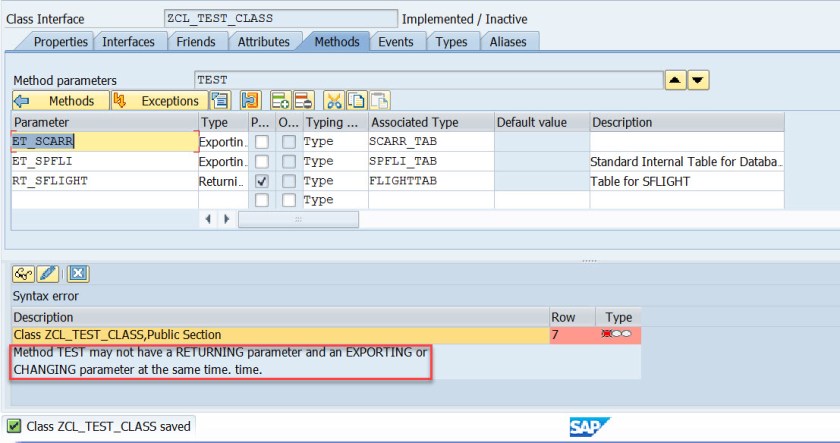Viewport: 840px width, 443px height.
Task: Click the glasses display icon in error panel
Action: point(24,274)
